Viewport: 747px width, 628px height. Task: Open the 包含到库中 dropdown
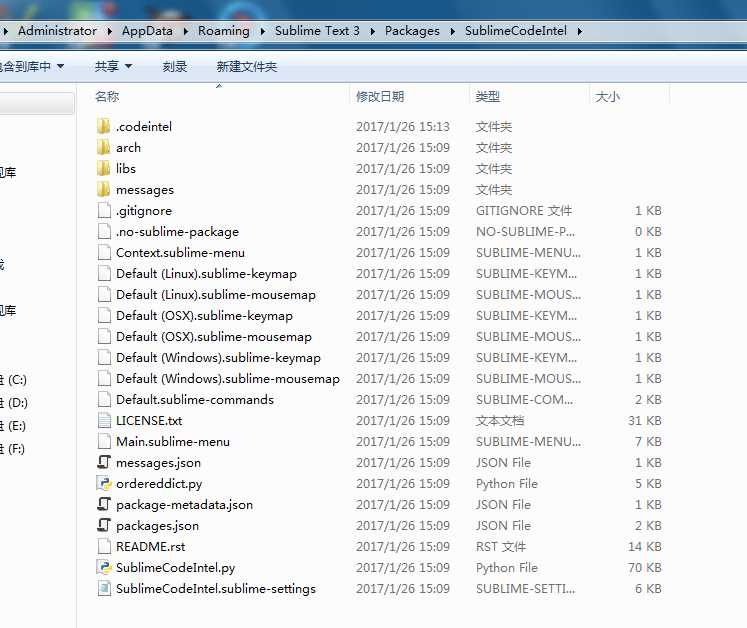(31, 66)
